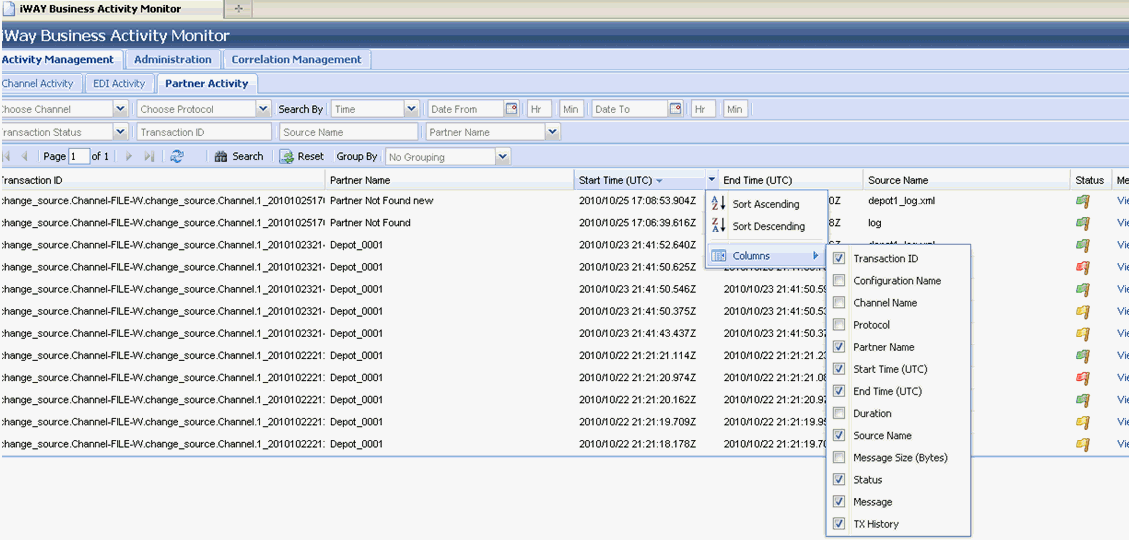1129x540 pixels.
Task: Go to the next page of results
Action: (130, 156)
